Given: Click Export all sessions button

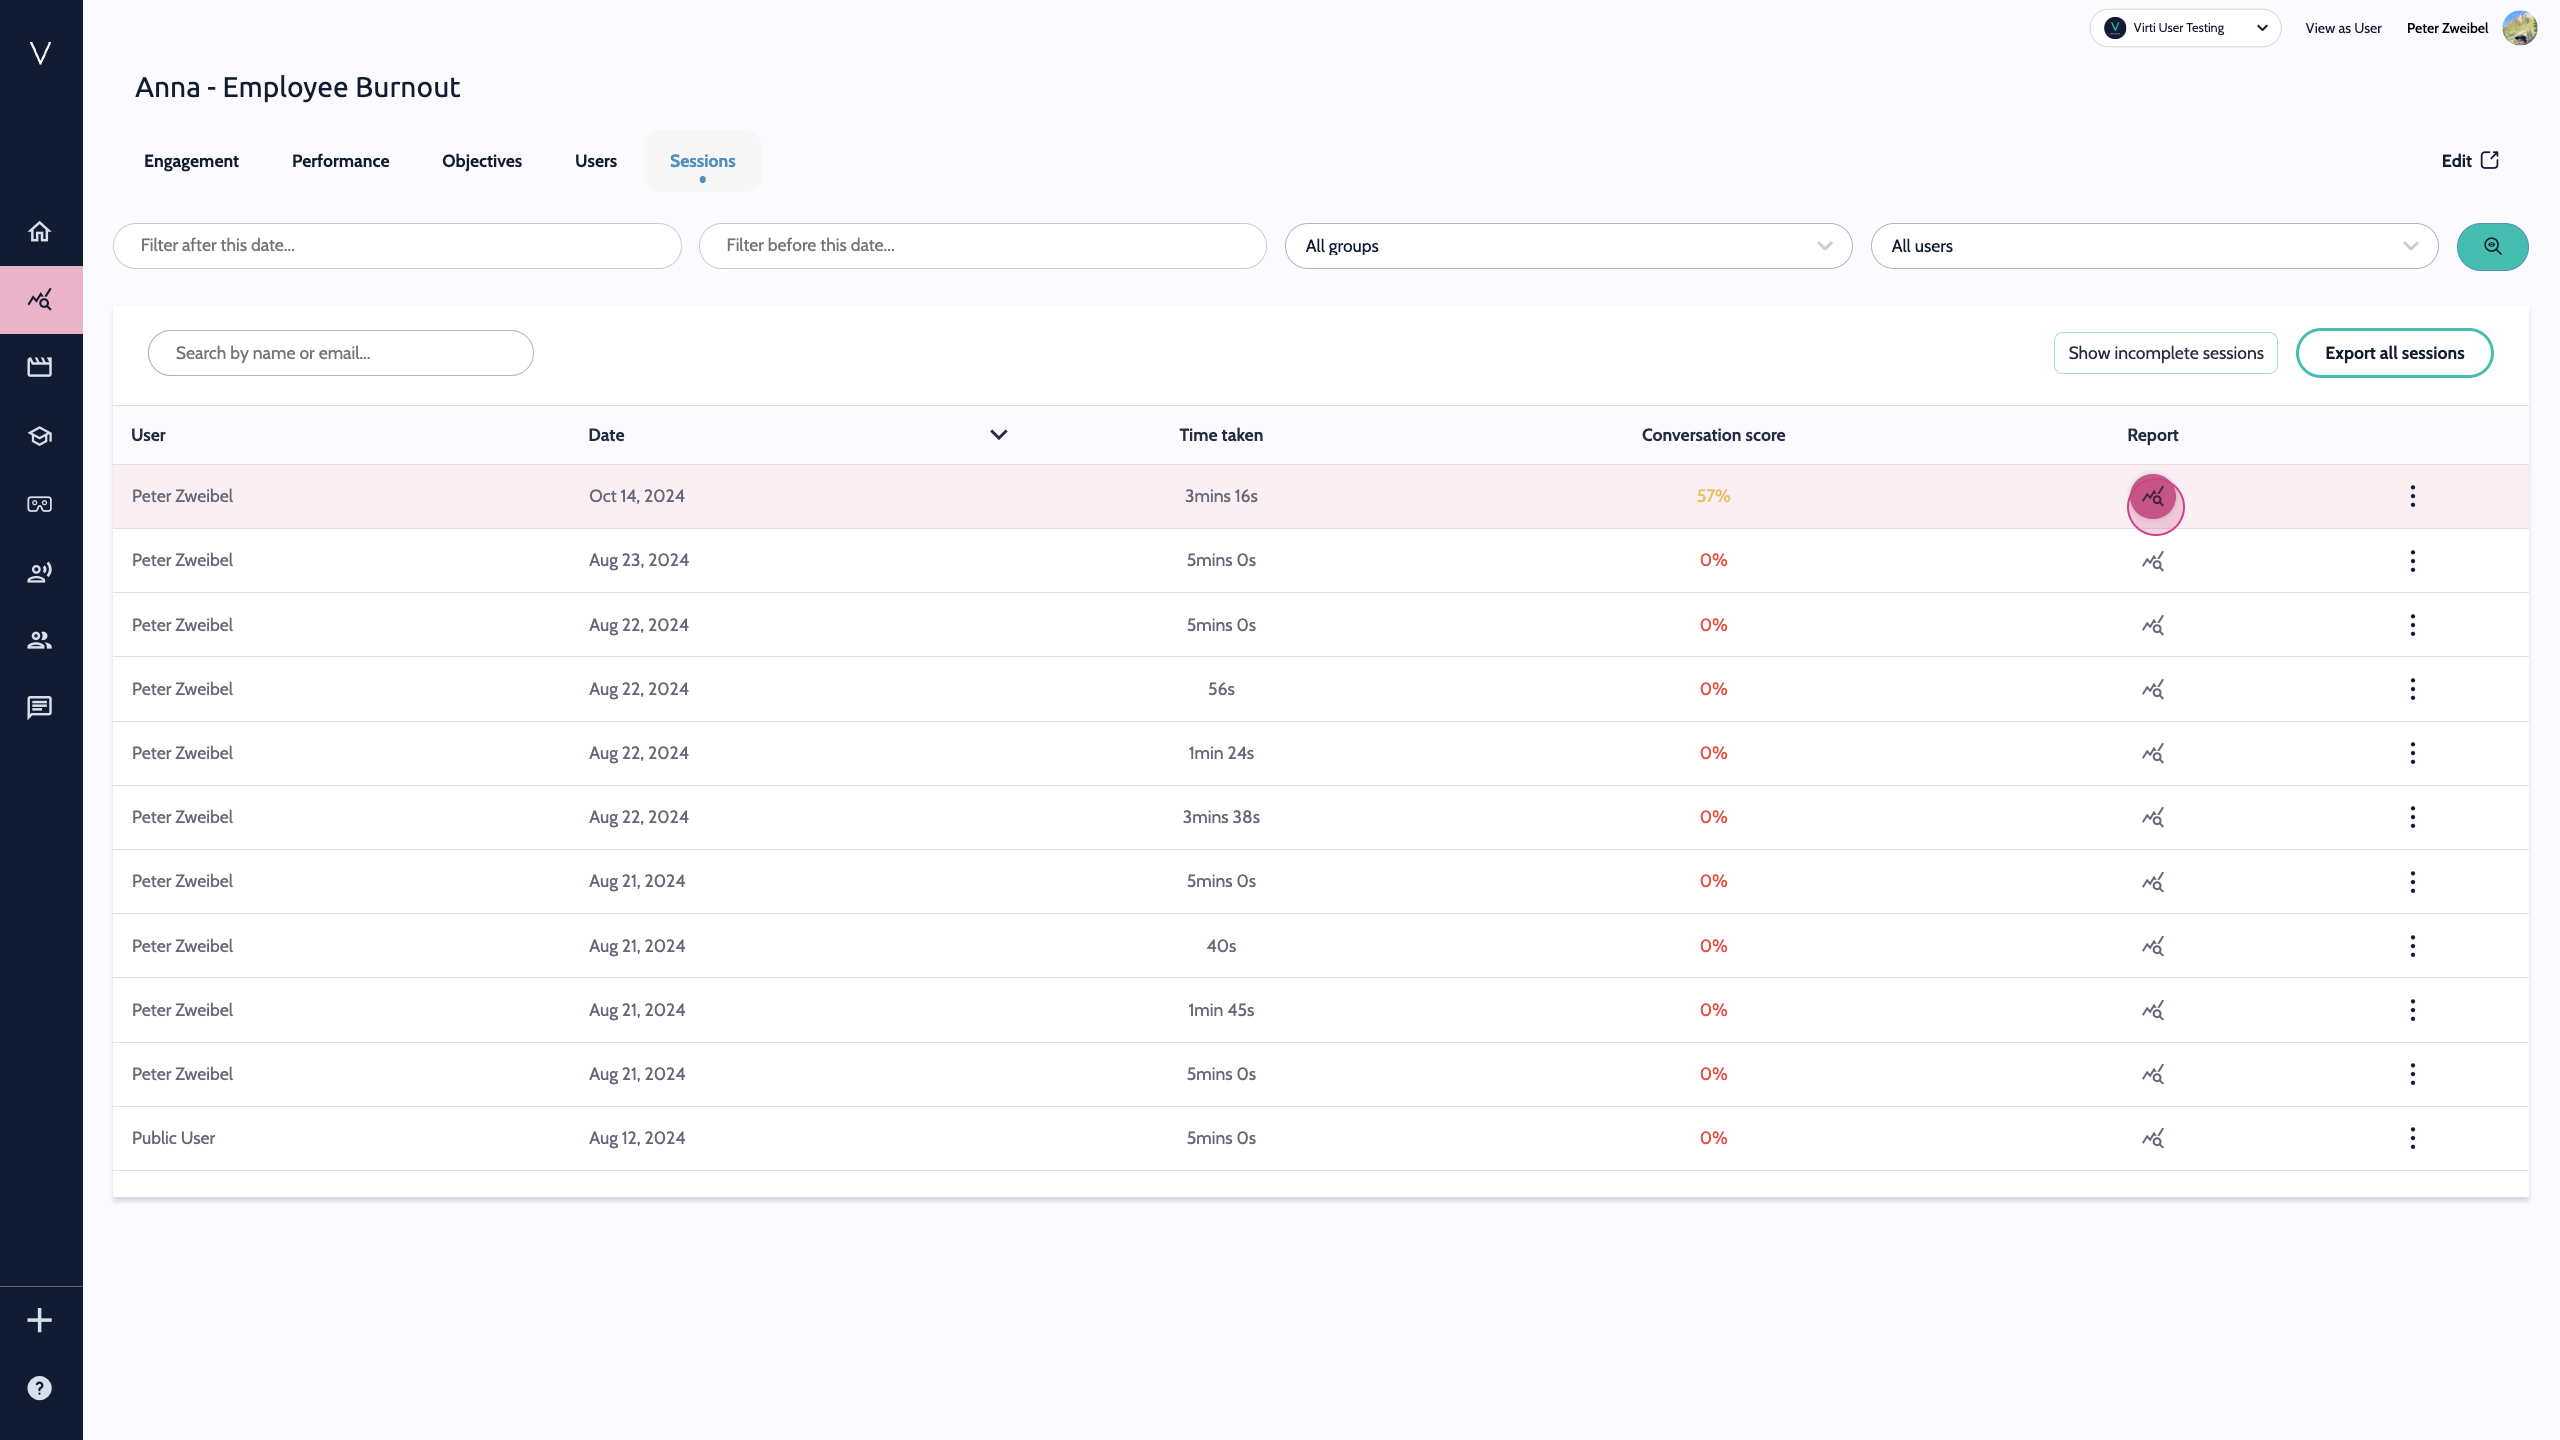Looking at the screenshot, I should pyautogui.click(x=2394, y=353).
